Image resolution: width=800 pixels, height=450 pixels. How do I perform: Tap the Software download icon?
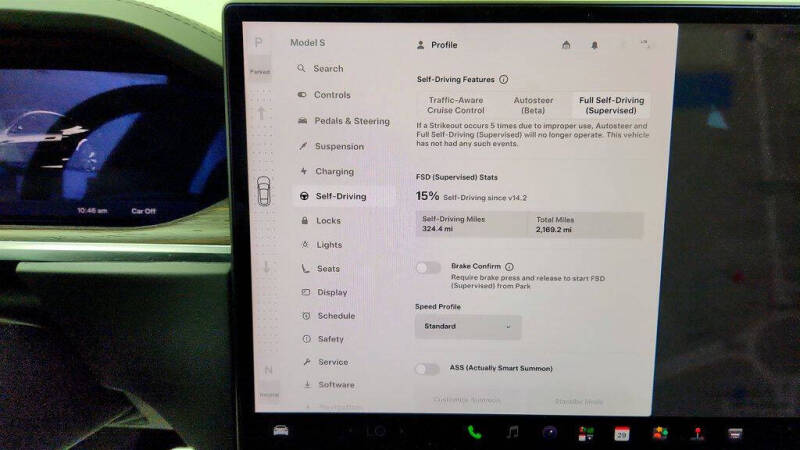pyautogui.click(x=307, y=385)
